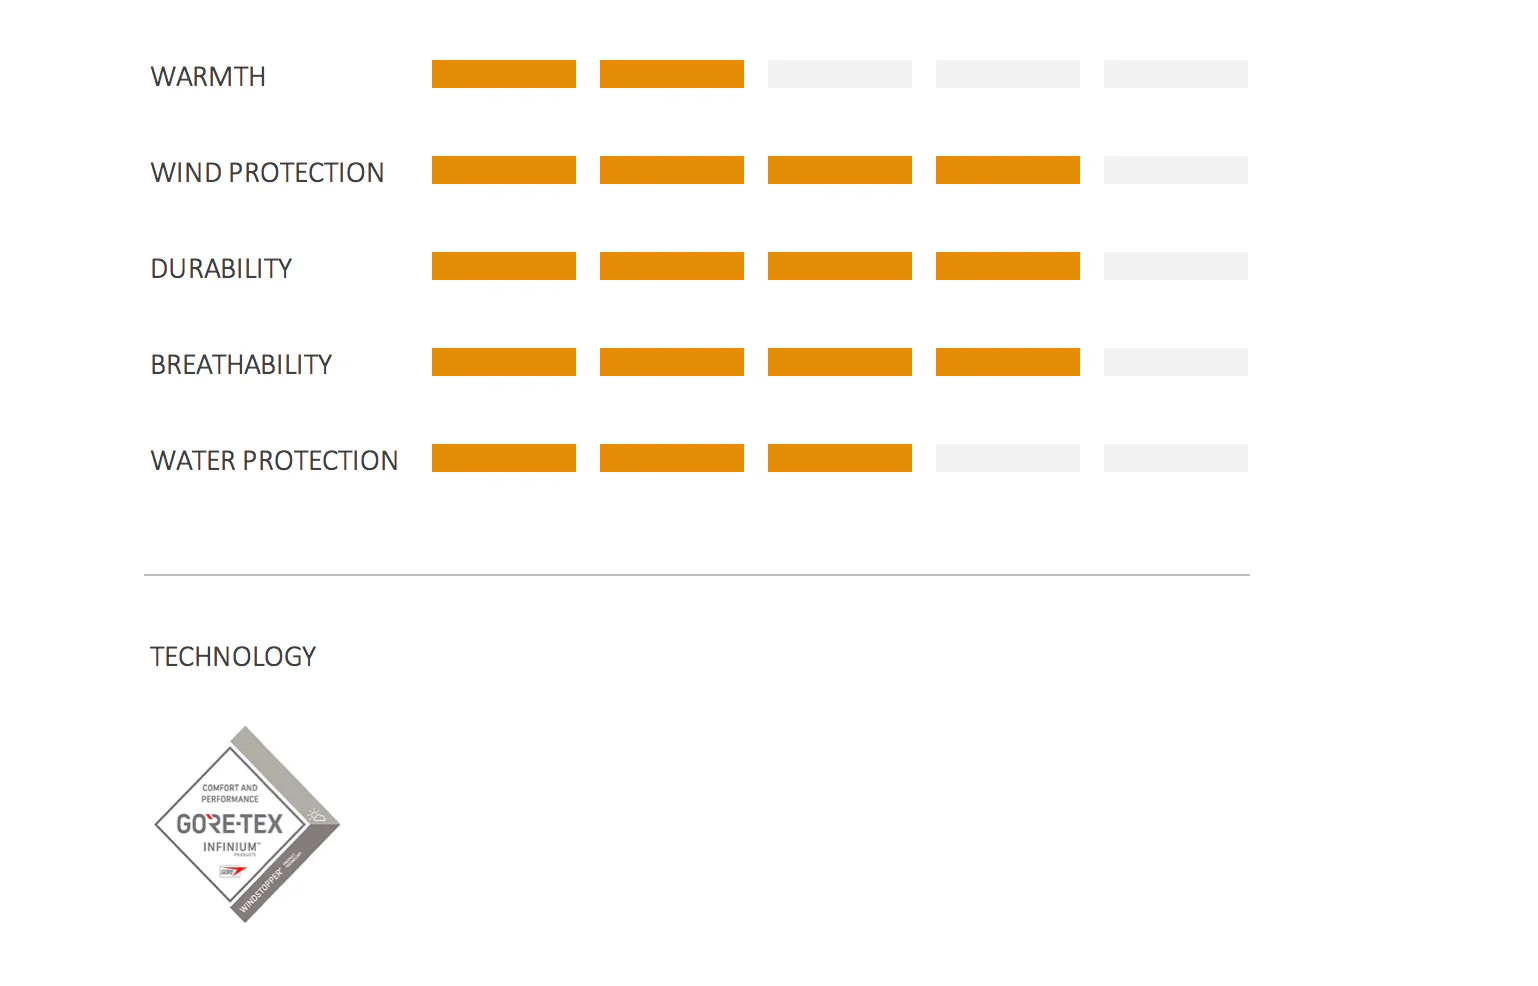Click the DURABILITY label
1538x986 pixels.
[x=221, y=269]
